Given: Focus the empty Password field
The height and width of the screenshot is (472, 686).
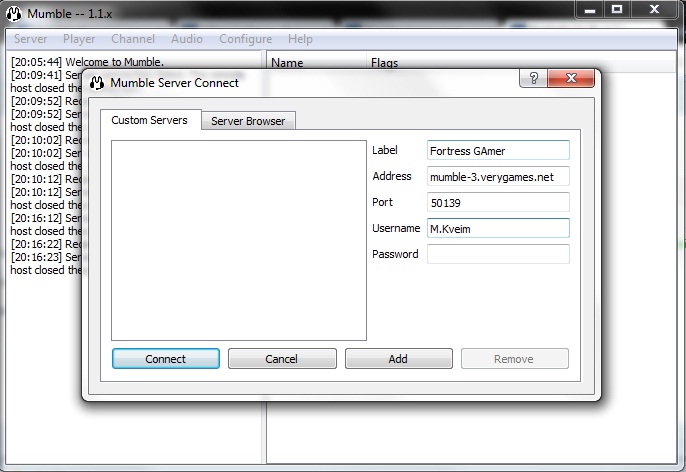Looking at the screenshot, I should click(498, 254).
